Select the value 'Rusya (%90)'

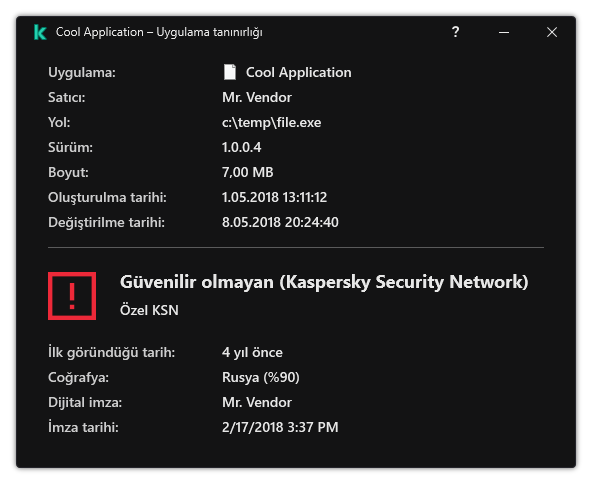point(261,377)
